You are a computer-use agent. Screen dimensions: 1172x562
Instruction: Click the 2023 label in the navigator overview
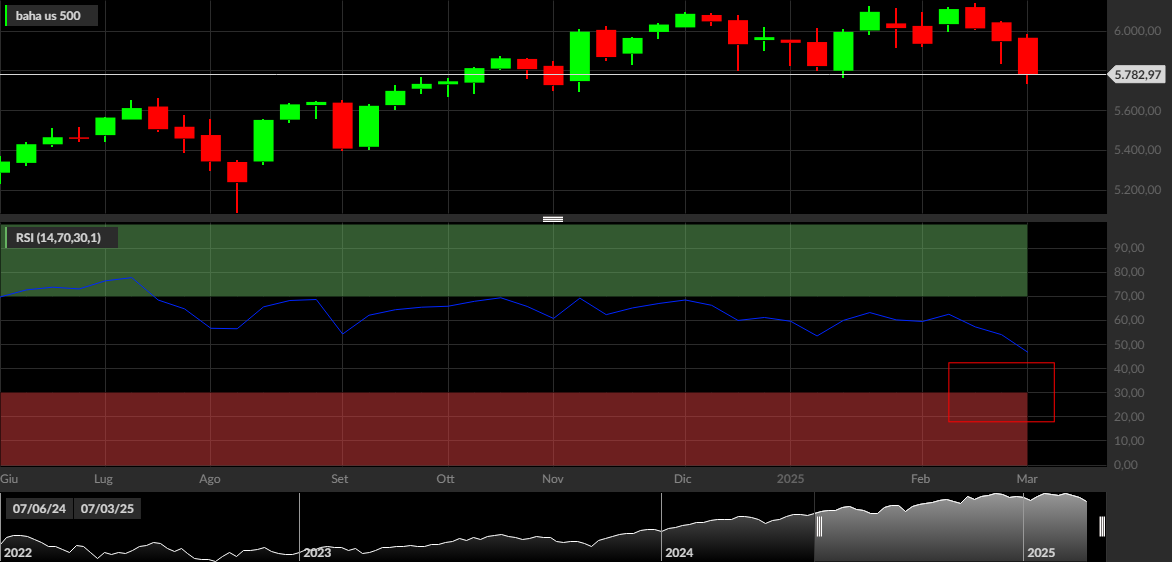[x=317, y=553]
